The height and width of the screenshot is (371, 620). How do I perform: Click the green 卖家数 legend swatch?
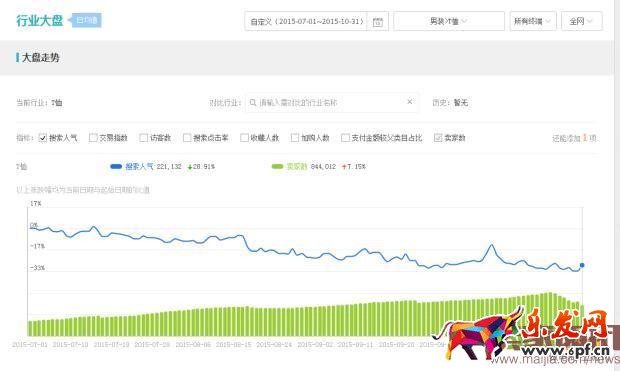[278, 167]
